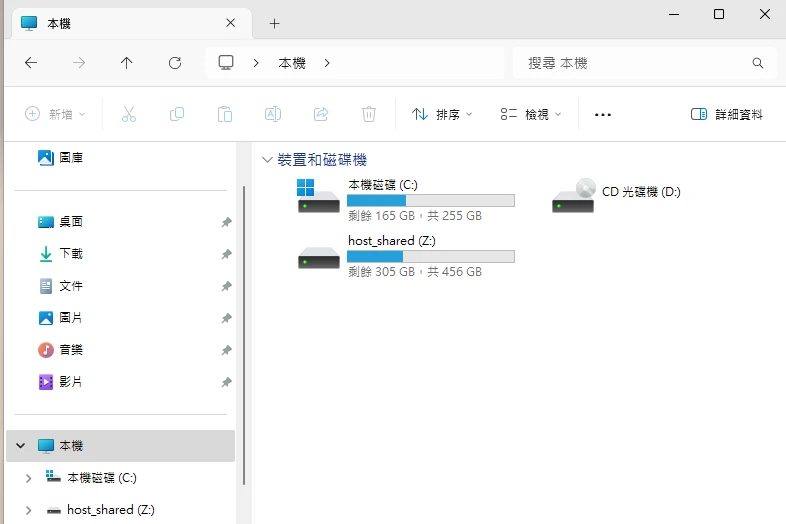
Task: Expand 本機磁碟 (C:) in the tree
Action: (28, 478)
